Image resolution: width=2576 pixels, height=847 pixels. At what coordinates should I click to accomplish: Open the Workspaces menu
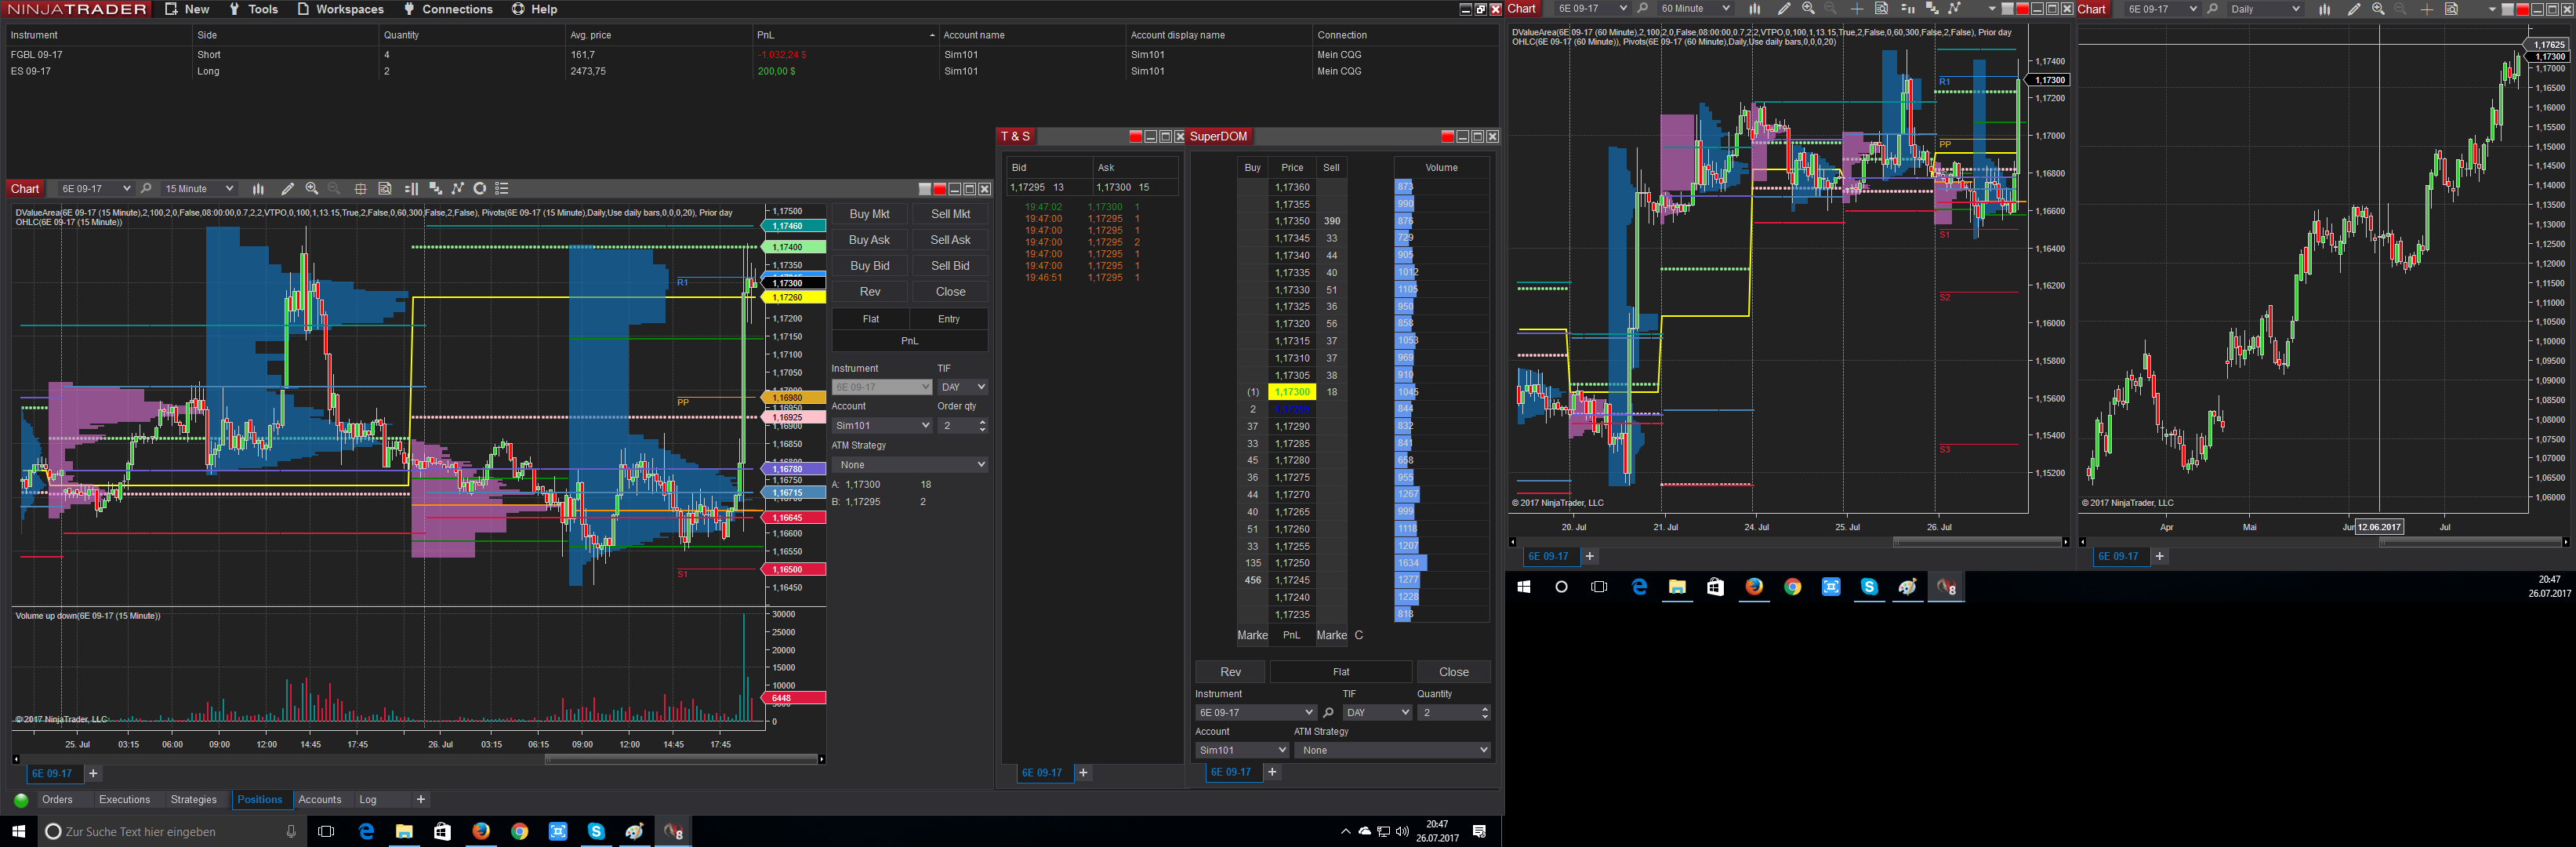point(340,9)
